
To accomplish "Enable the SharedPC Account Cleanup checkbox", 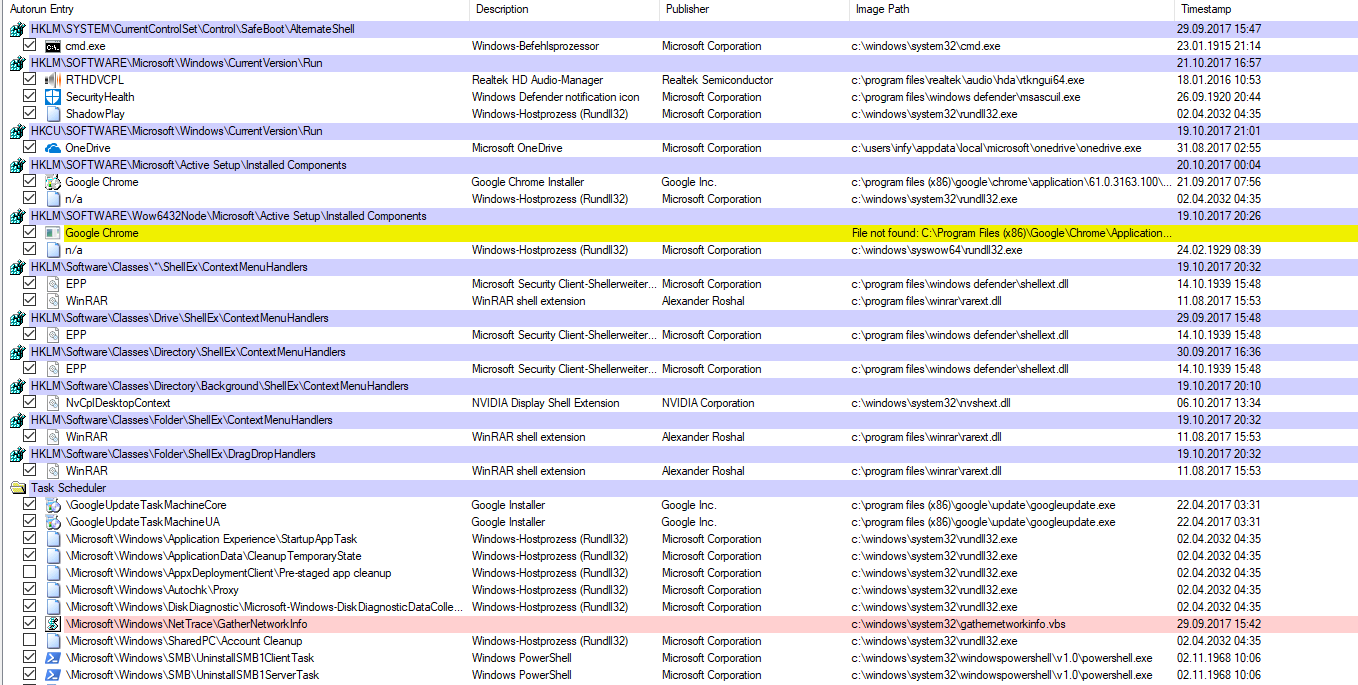I will coord(29,641).
